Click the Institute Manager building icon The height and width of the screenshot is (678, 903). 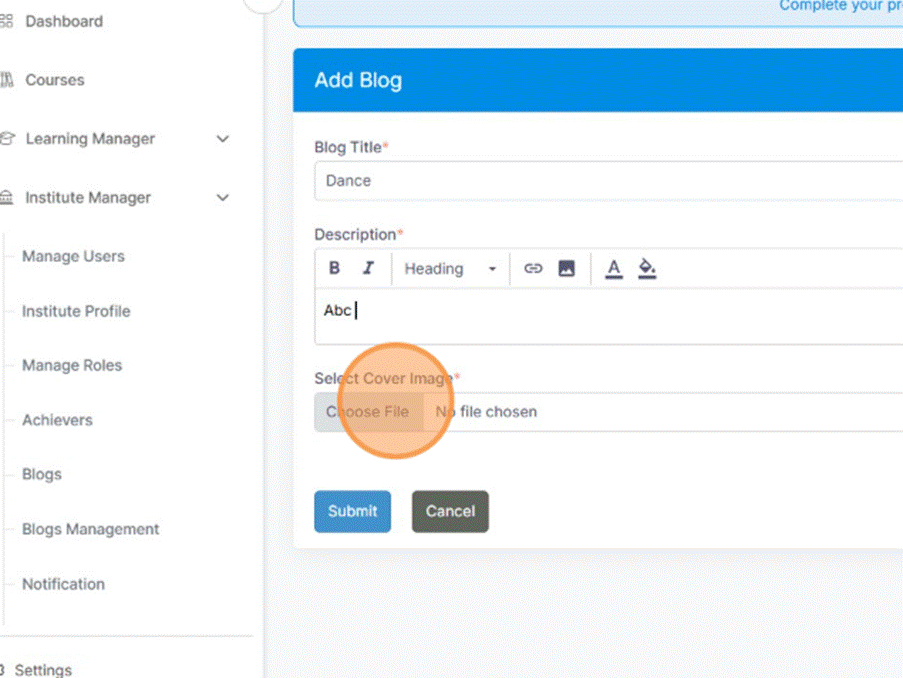[7, 198]
